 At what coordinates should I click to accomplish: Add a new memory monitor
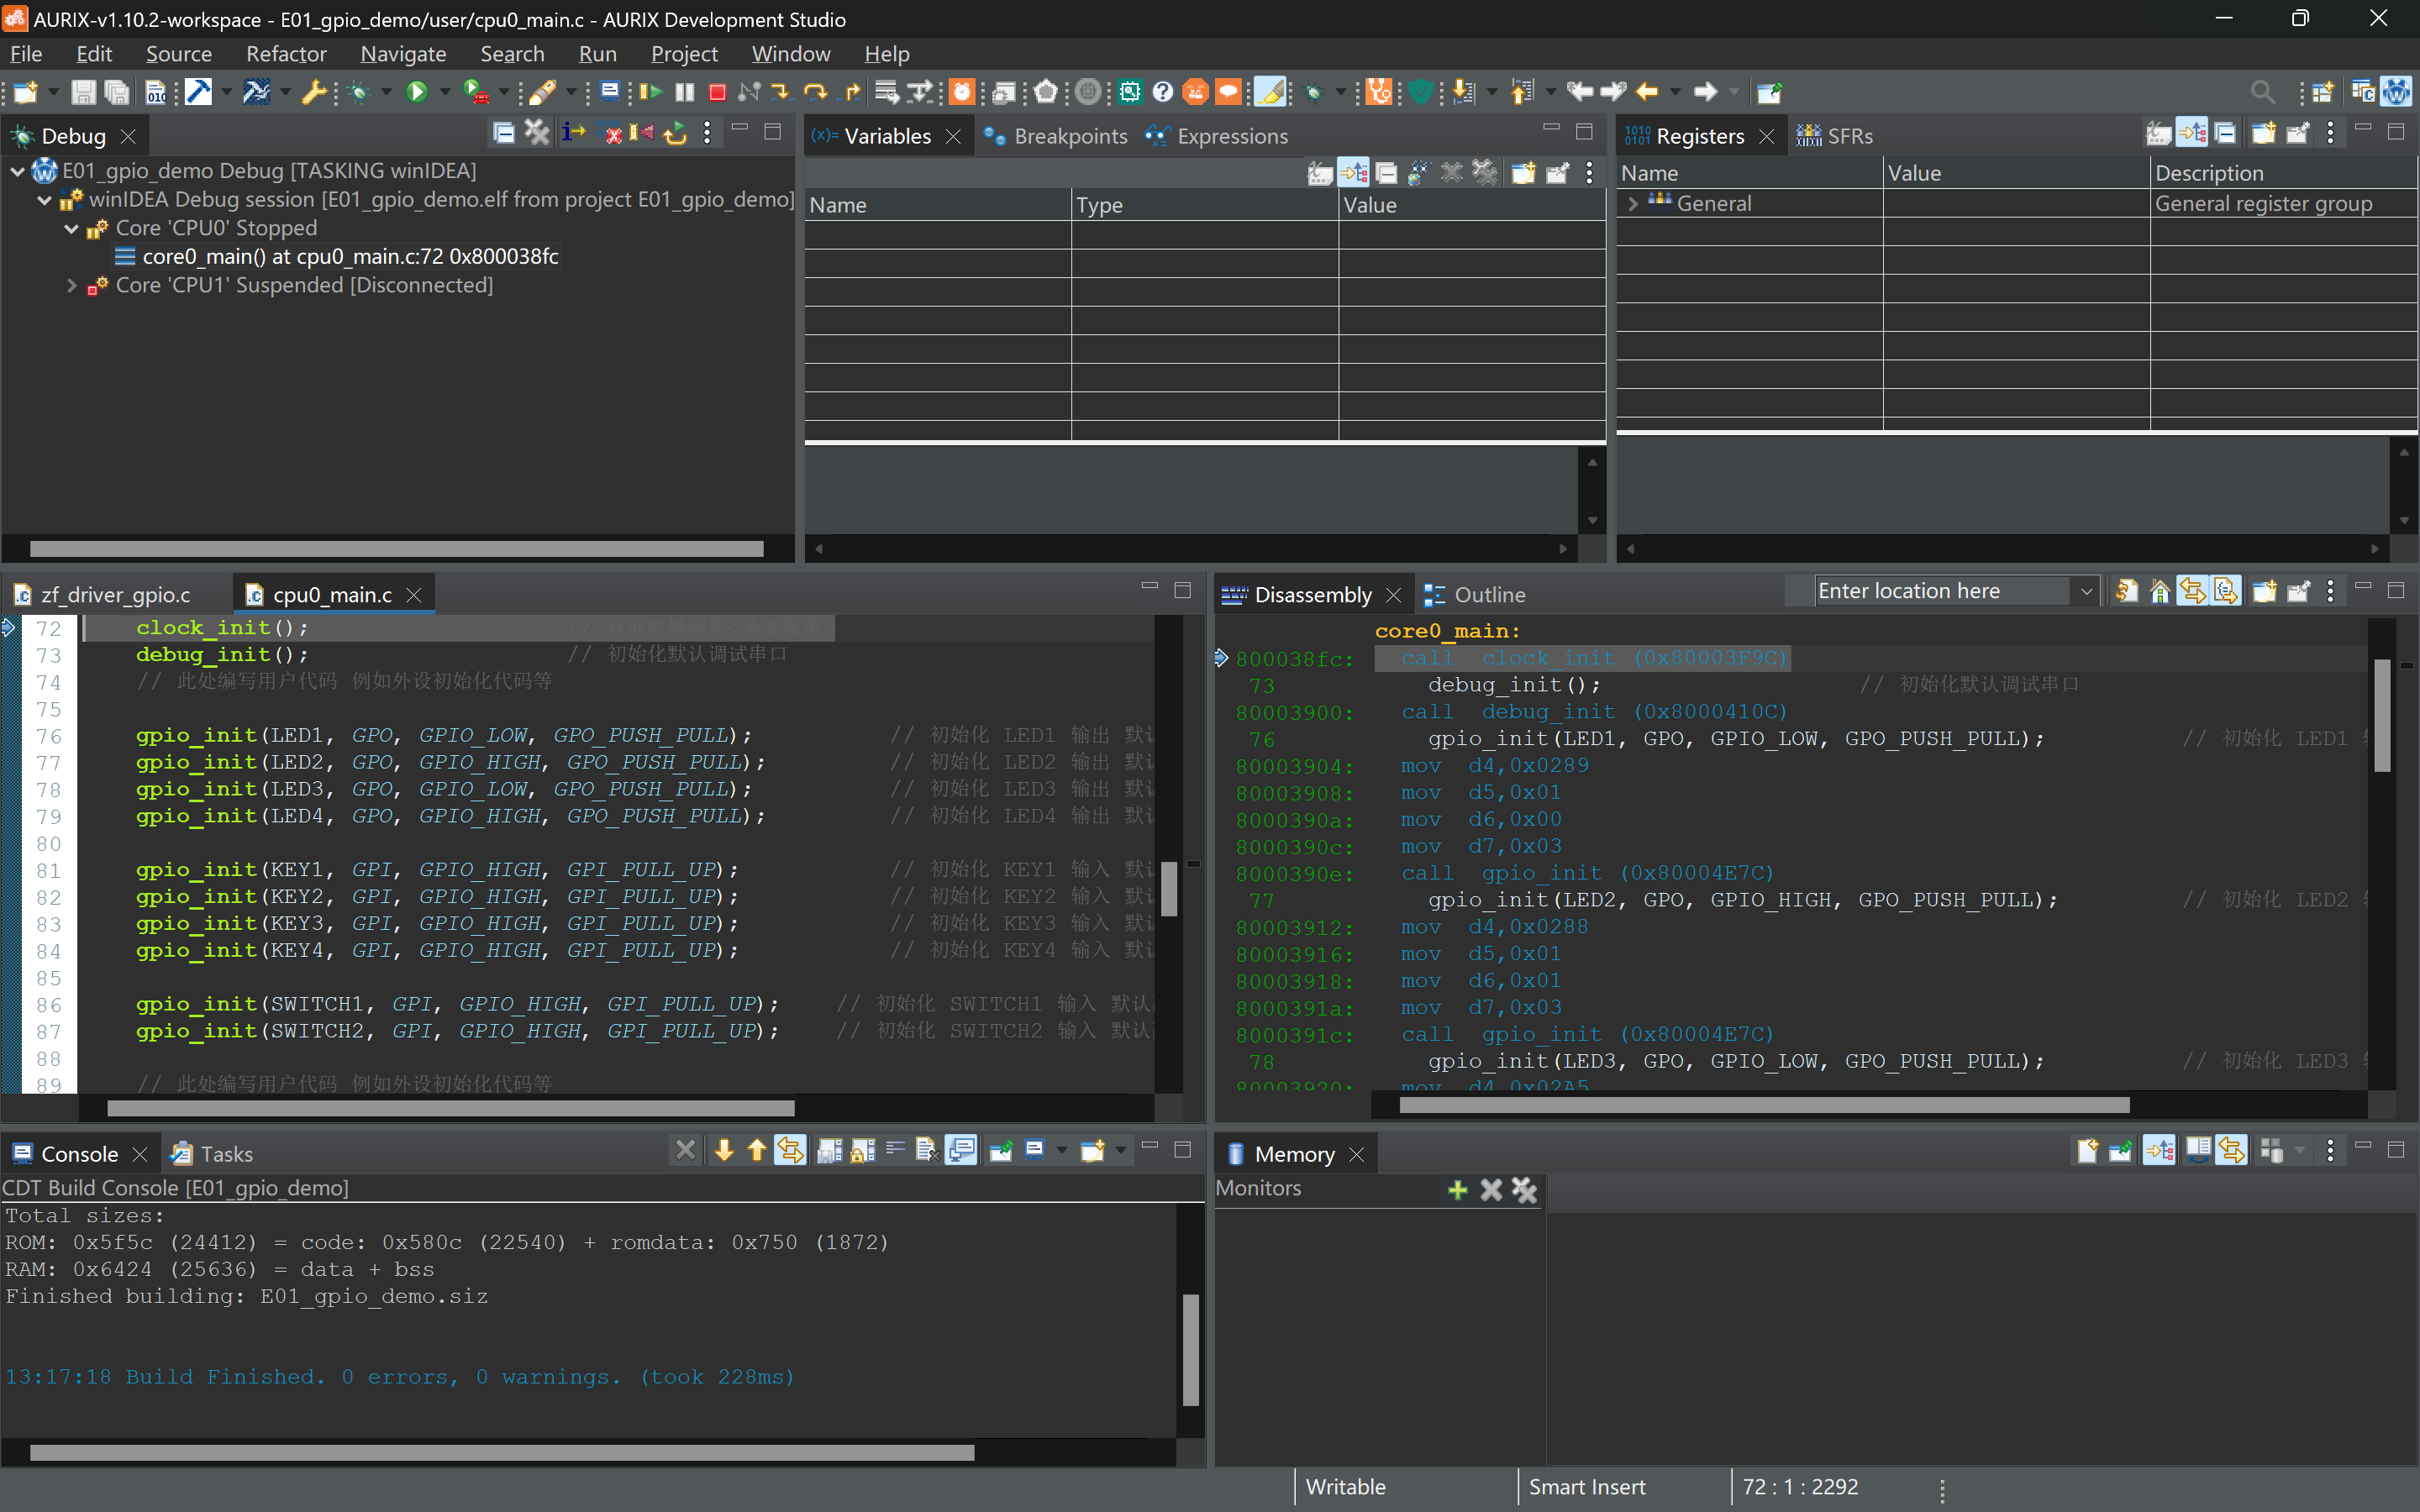tap(1457, 1190)
